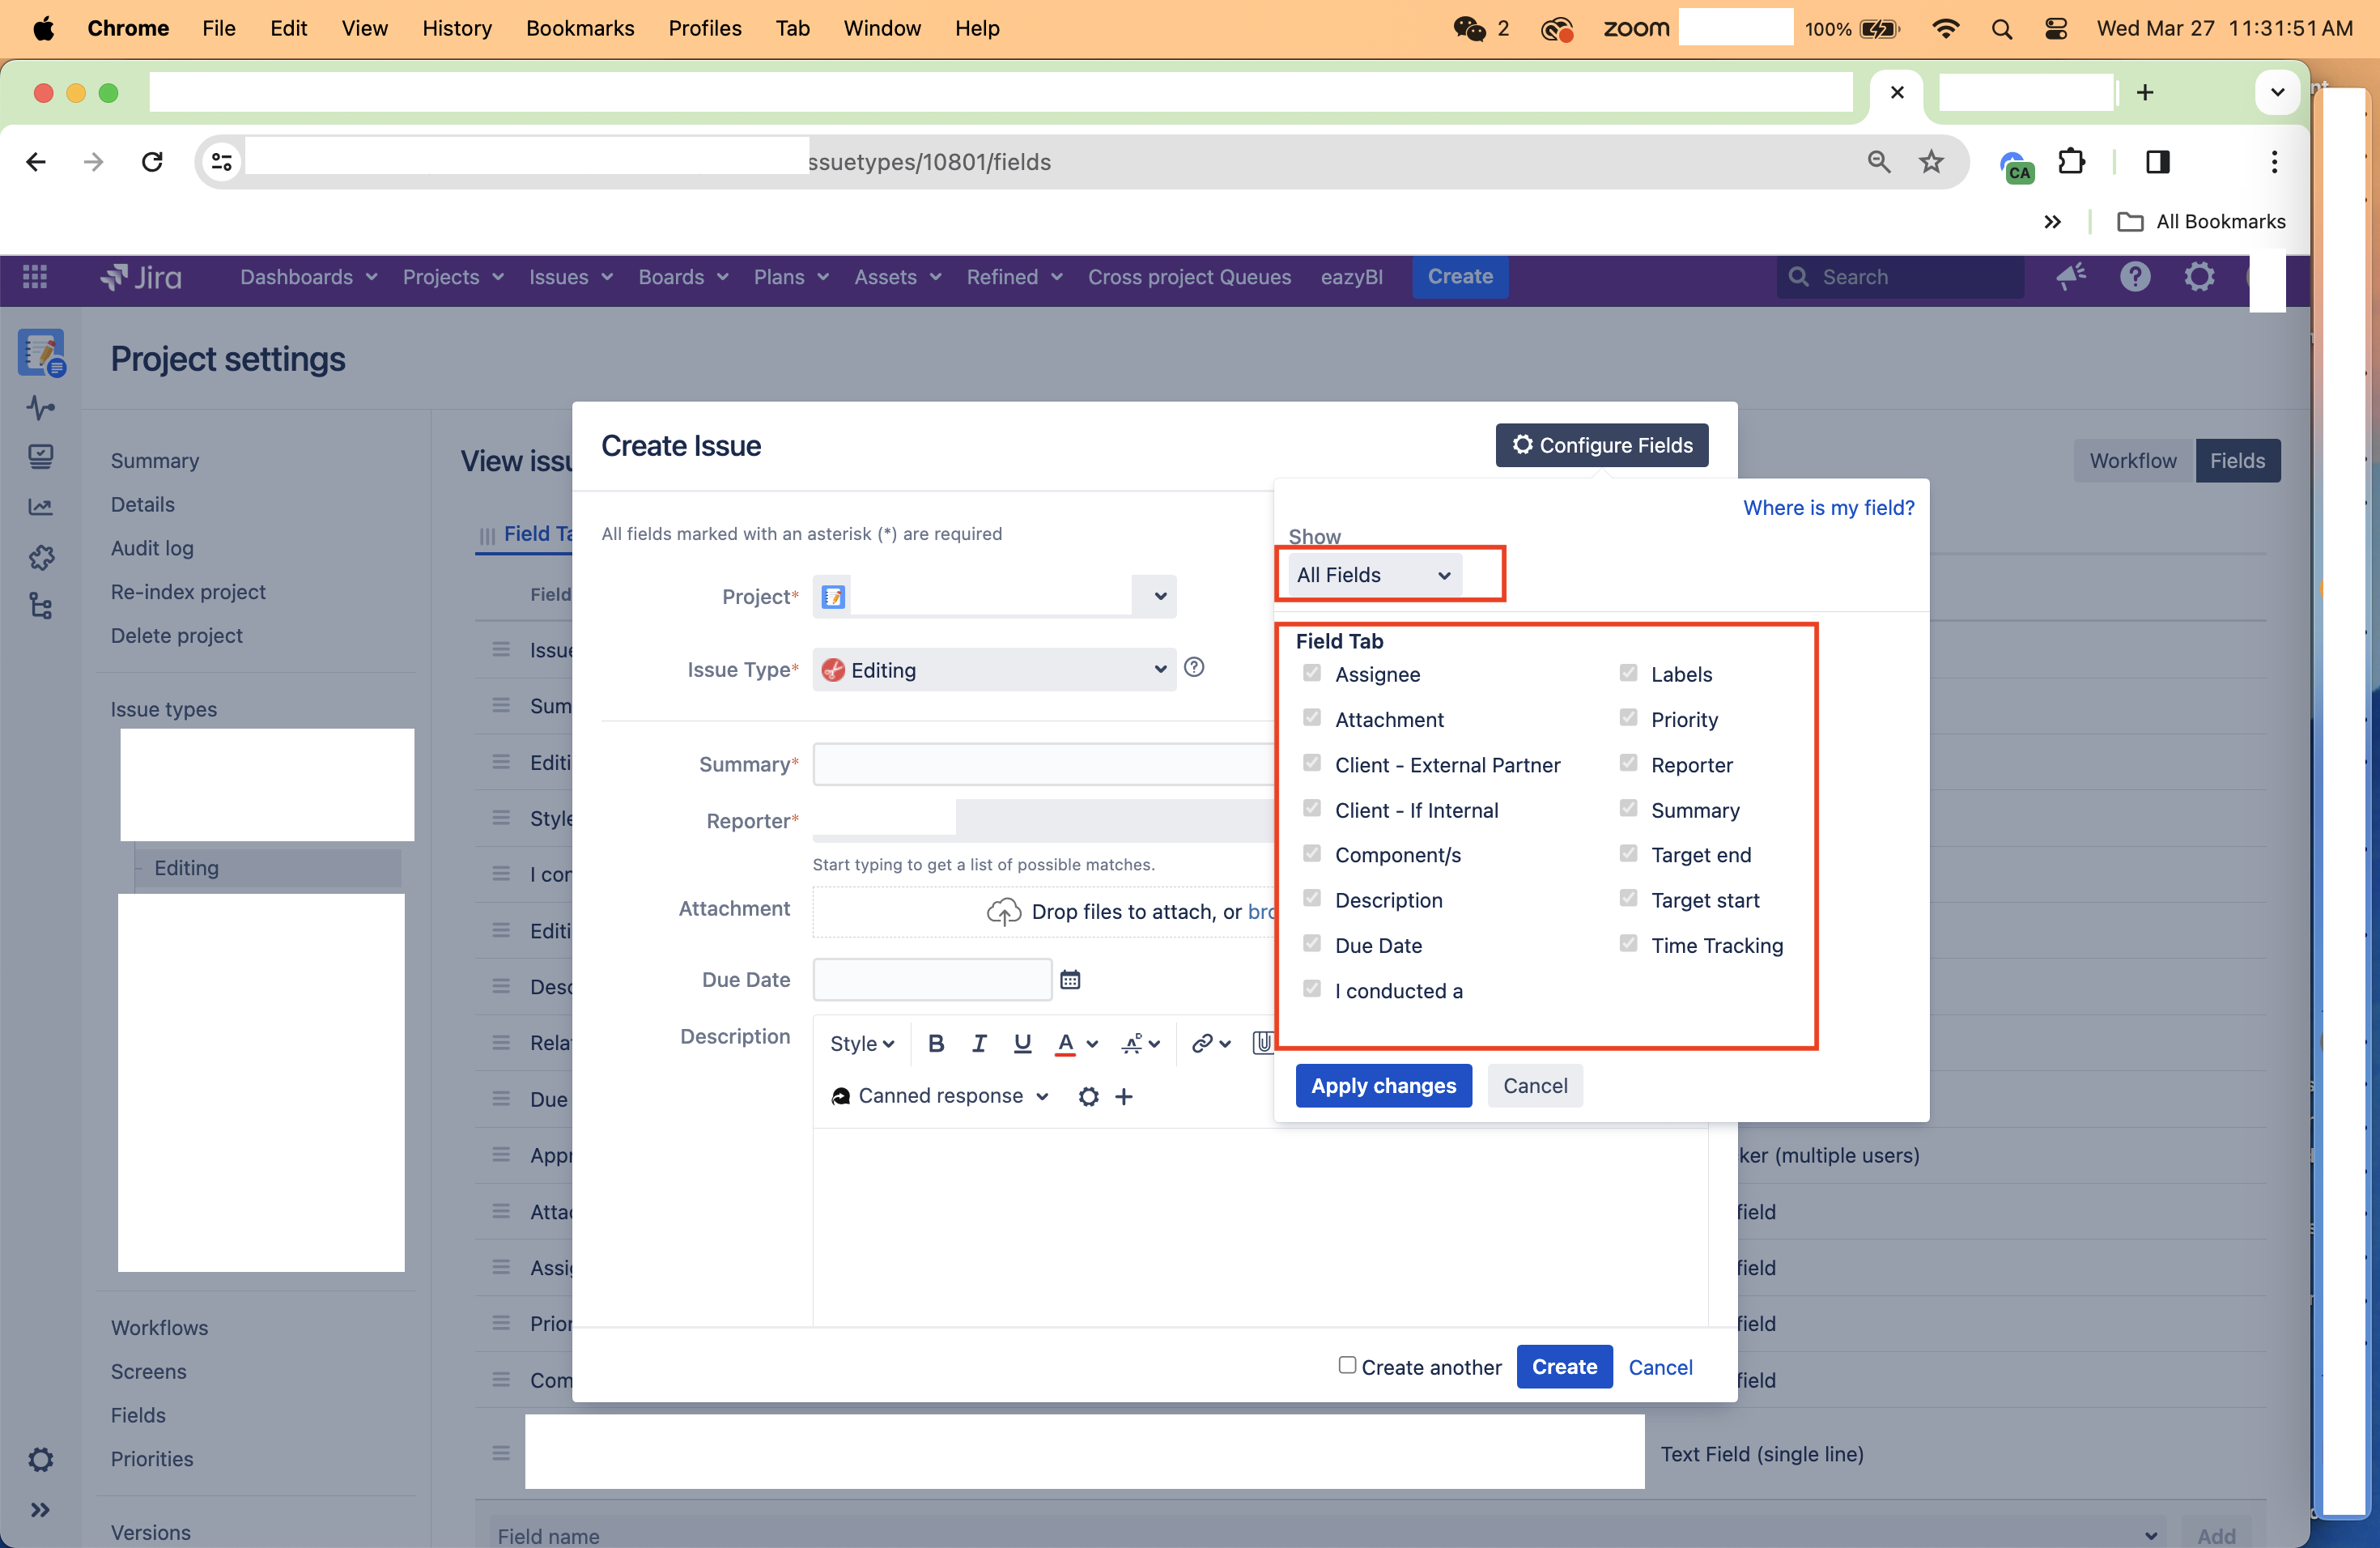The width and height of the screenshot is (2380, 1548).
Task: Reload the page in Chrome
Action: point(152,162)
